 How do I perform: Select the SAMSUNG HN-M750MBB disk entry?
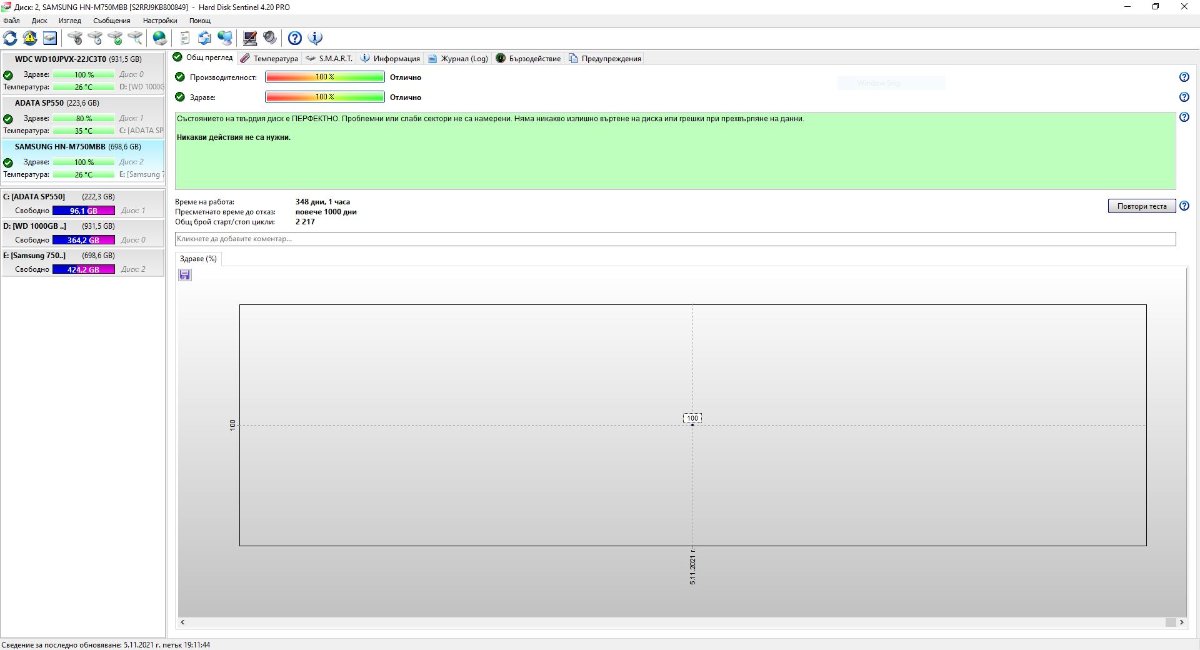[82, 161]
